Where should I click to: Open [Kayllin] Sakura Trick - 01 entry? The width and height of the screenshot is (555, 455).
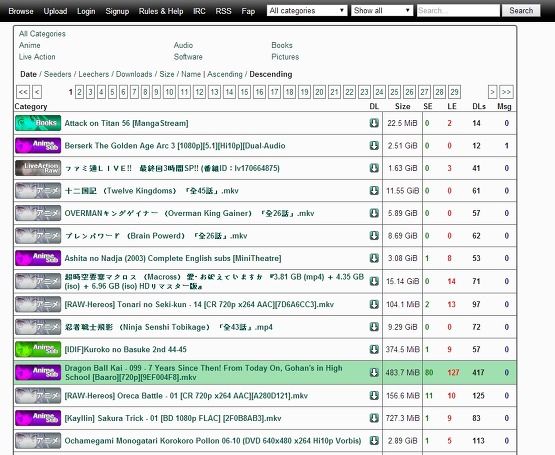point(173,418)
